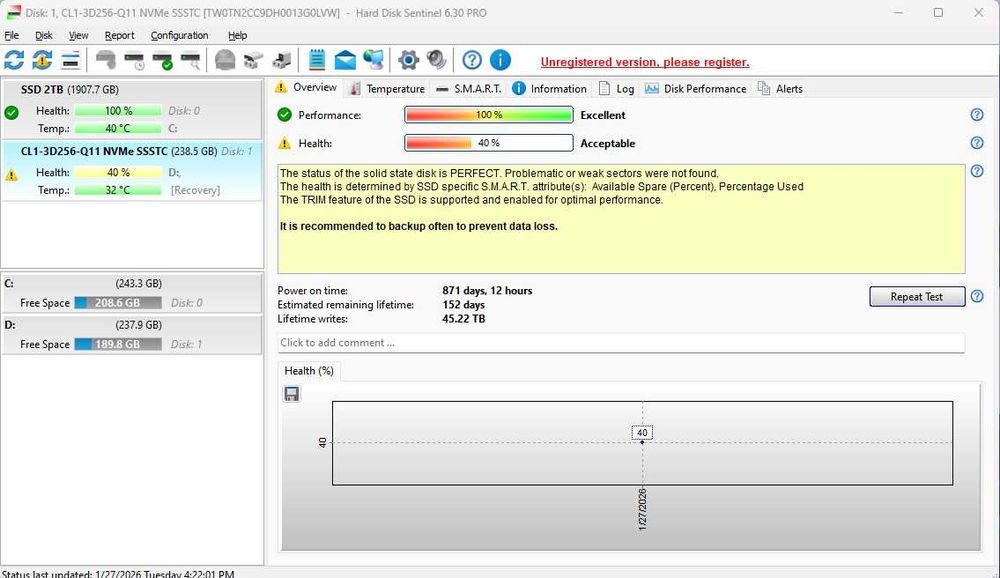This screenshot has width=1000, height=578.
Task: Open the View menu
Action: pos(78,36)
